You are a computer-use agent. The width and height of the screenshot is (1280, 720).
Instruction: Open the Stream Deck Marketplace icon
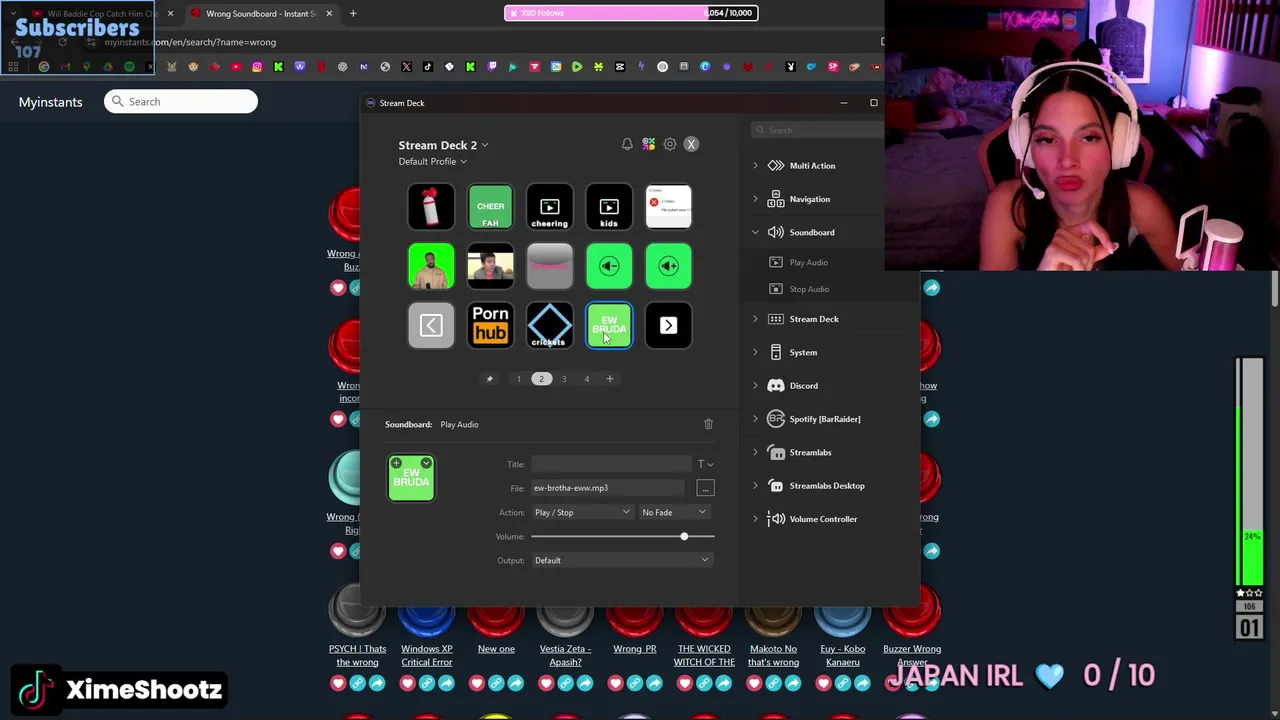click(649, 144)
